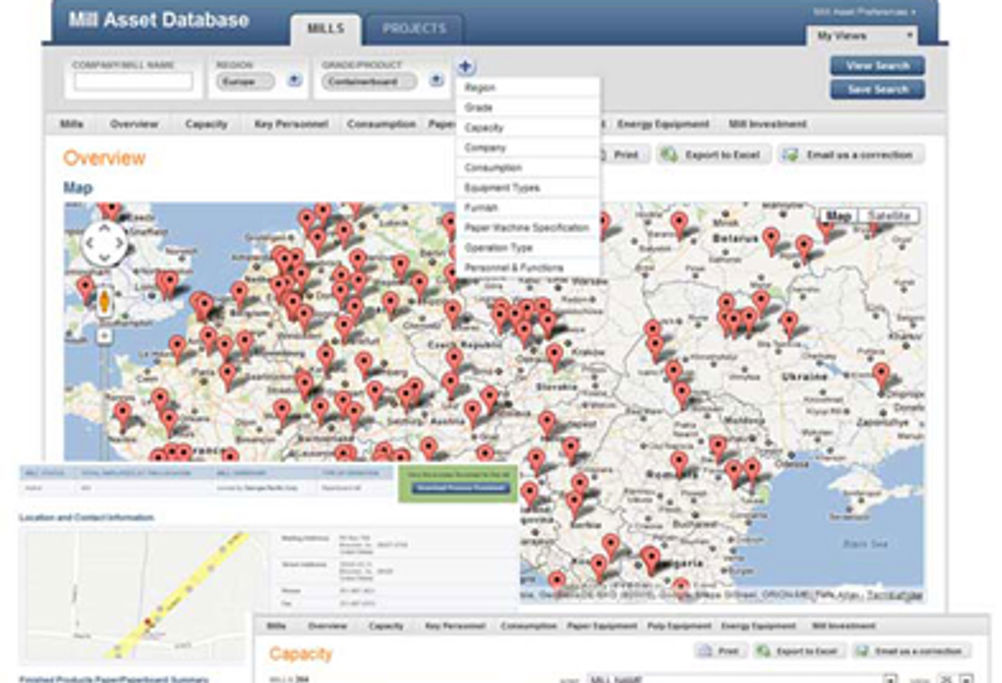
Task: Click the plus icon beside Containerboard filter
Action: pos(436,81)
